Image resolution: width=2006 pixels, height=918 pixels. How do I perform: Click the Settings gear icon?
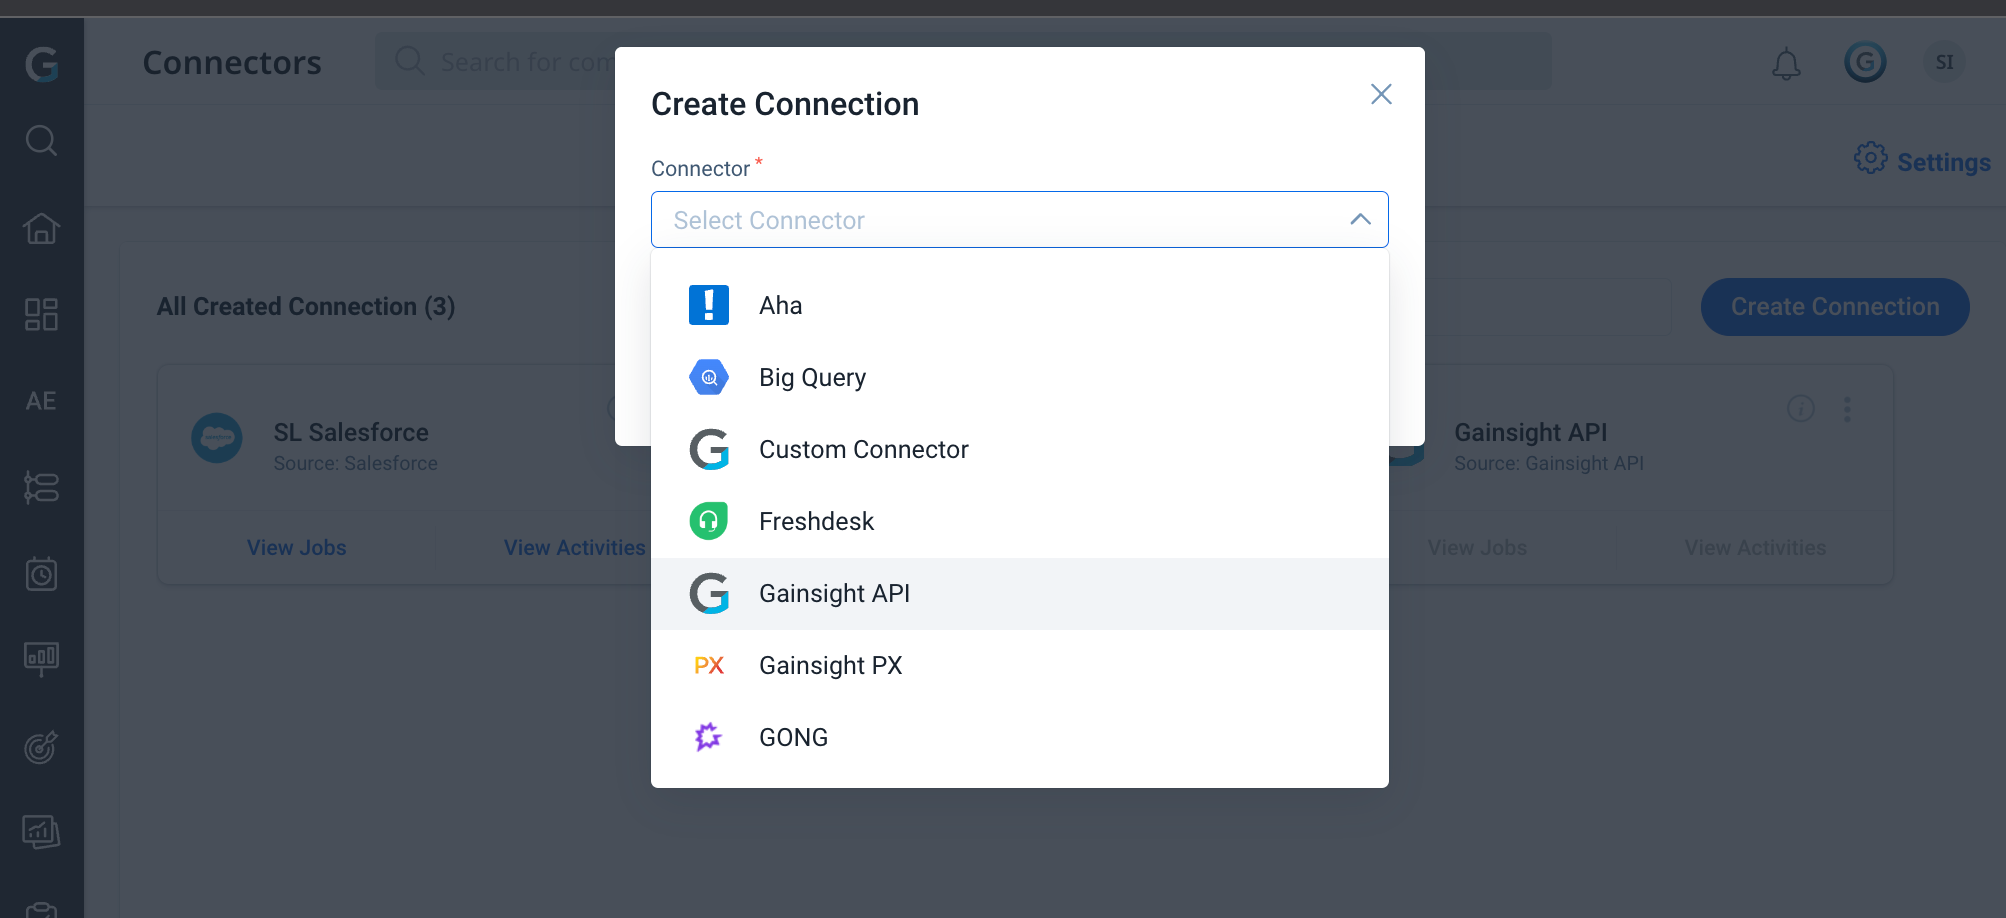point(1870,158)
